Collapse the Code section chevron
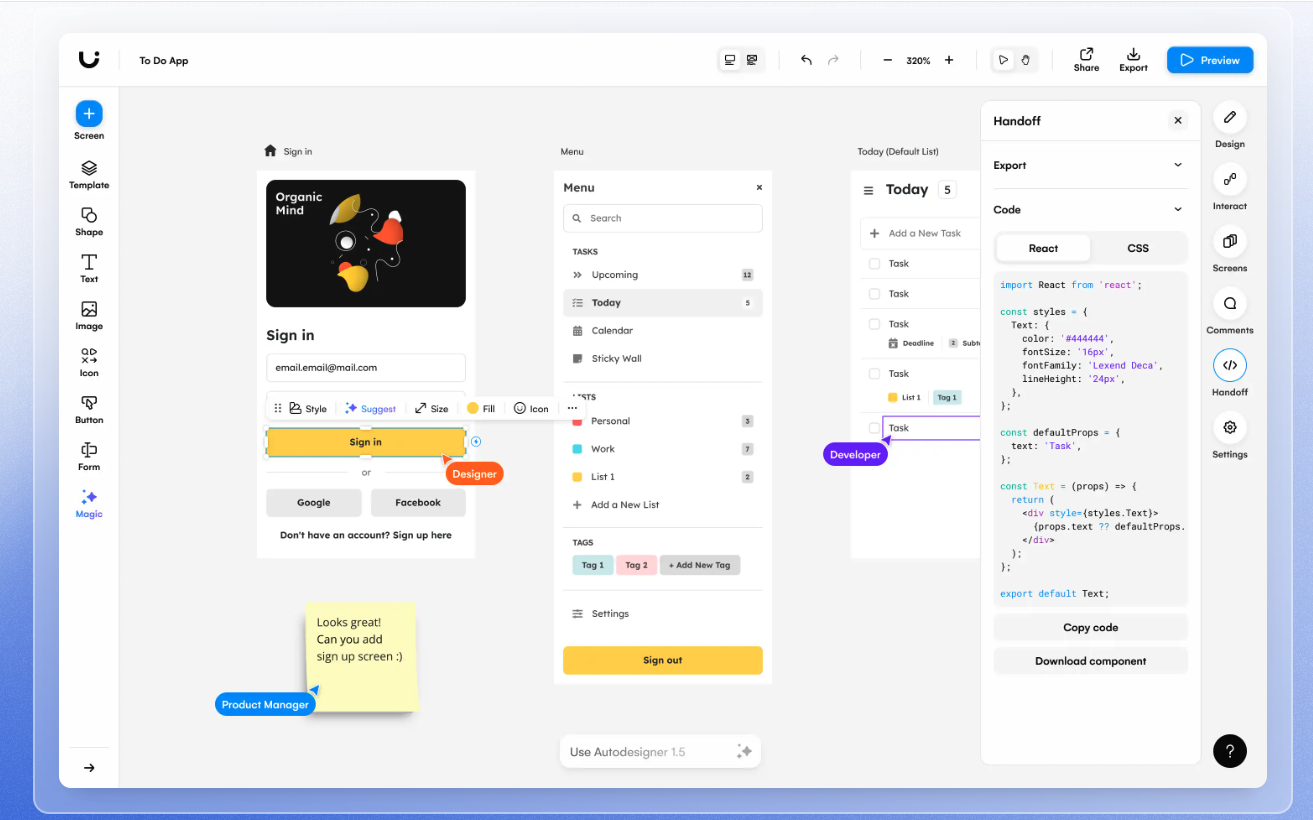 [x=1178, y=209]
